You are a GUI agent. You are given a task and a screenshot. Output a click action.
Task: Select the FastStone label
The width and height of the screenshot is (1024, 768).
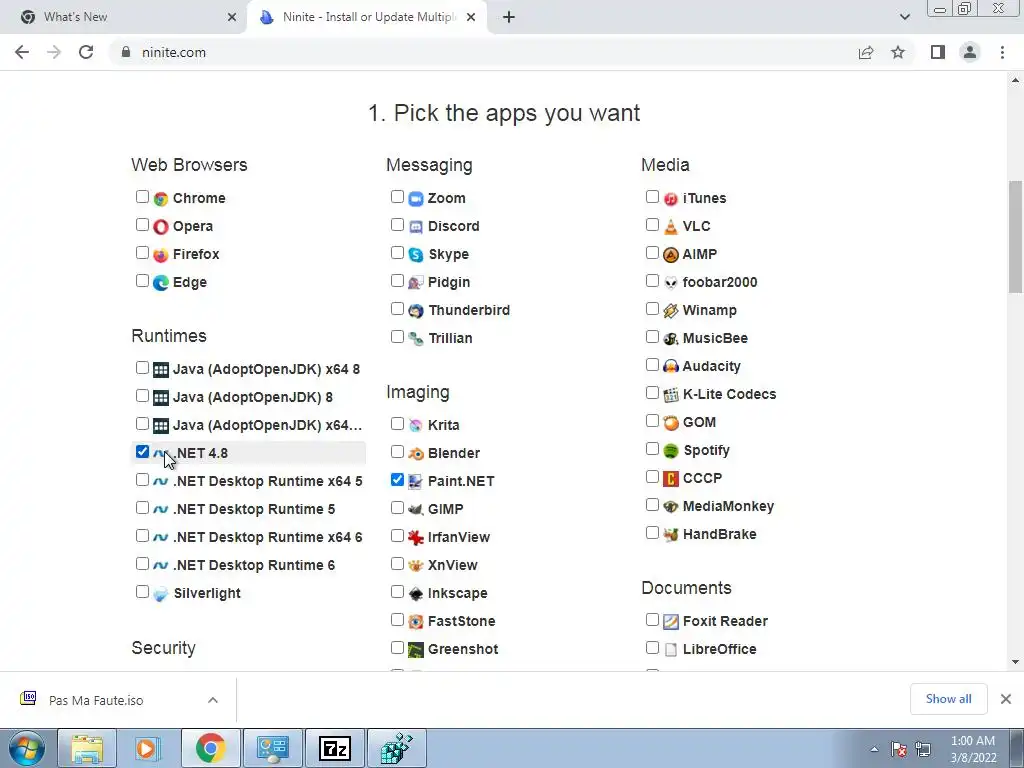tap(462, 622)
